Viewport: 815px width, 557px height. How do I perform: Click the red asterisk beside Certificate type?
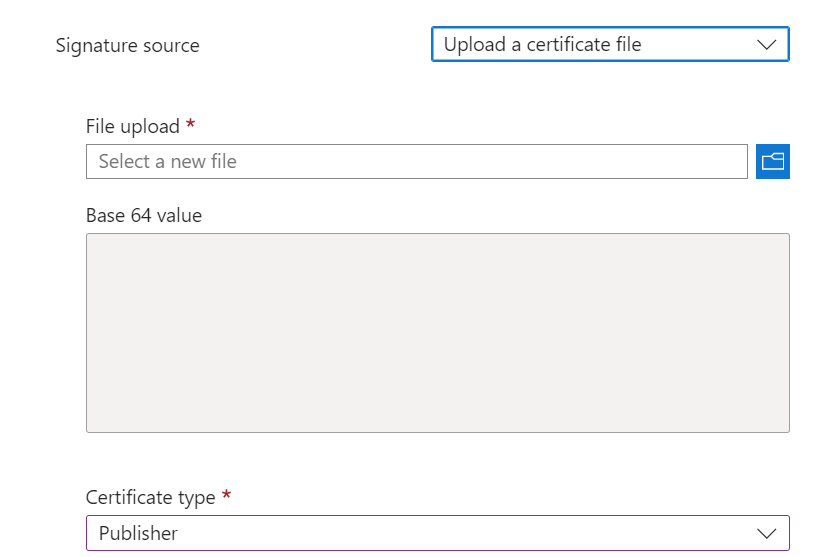coord(226,496)
